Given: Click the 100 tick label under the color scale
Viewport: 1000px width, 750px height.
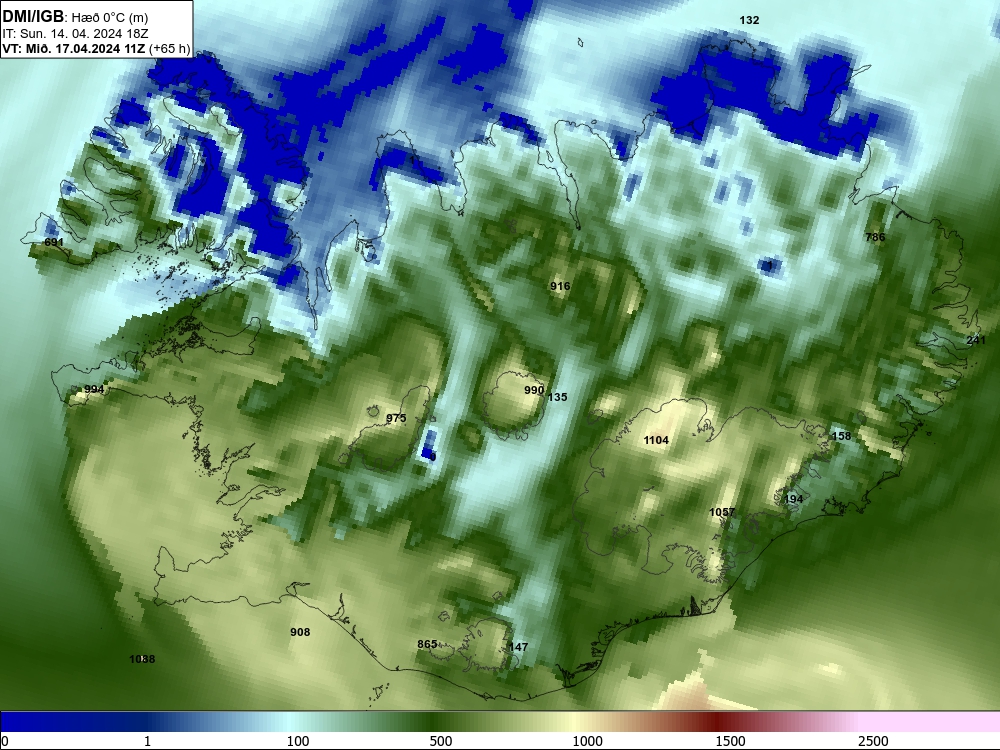Looking at the screenshot, I should tap(298, 741).
